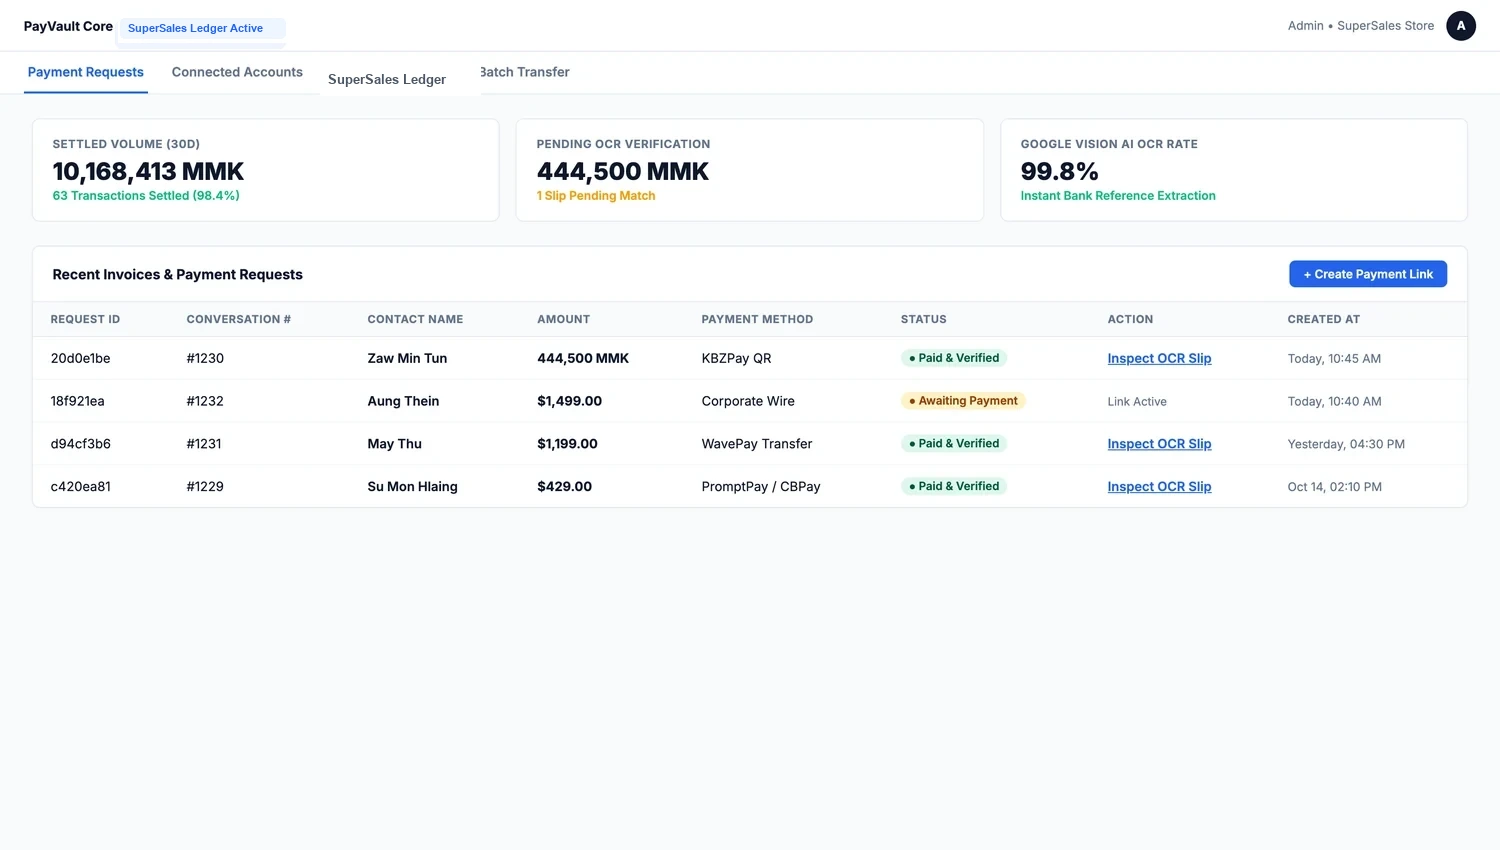
Task: Click contact name May Thu
Action: coord(395,444)
